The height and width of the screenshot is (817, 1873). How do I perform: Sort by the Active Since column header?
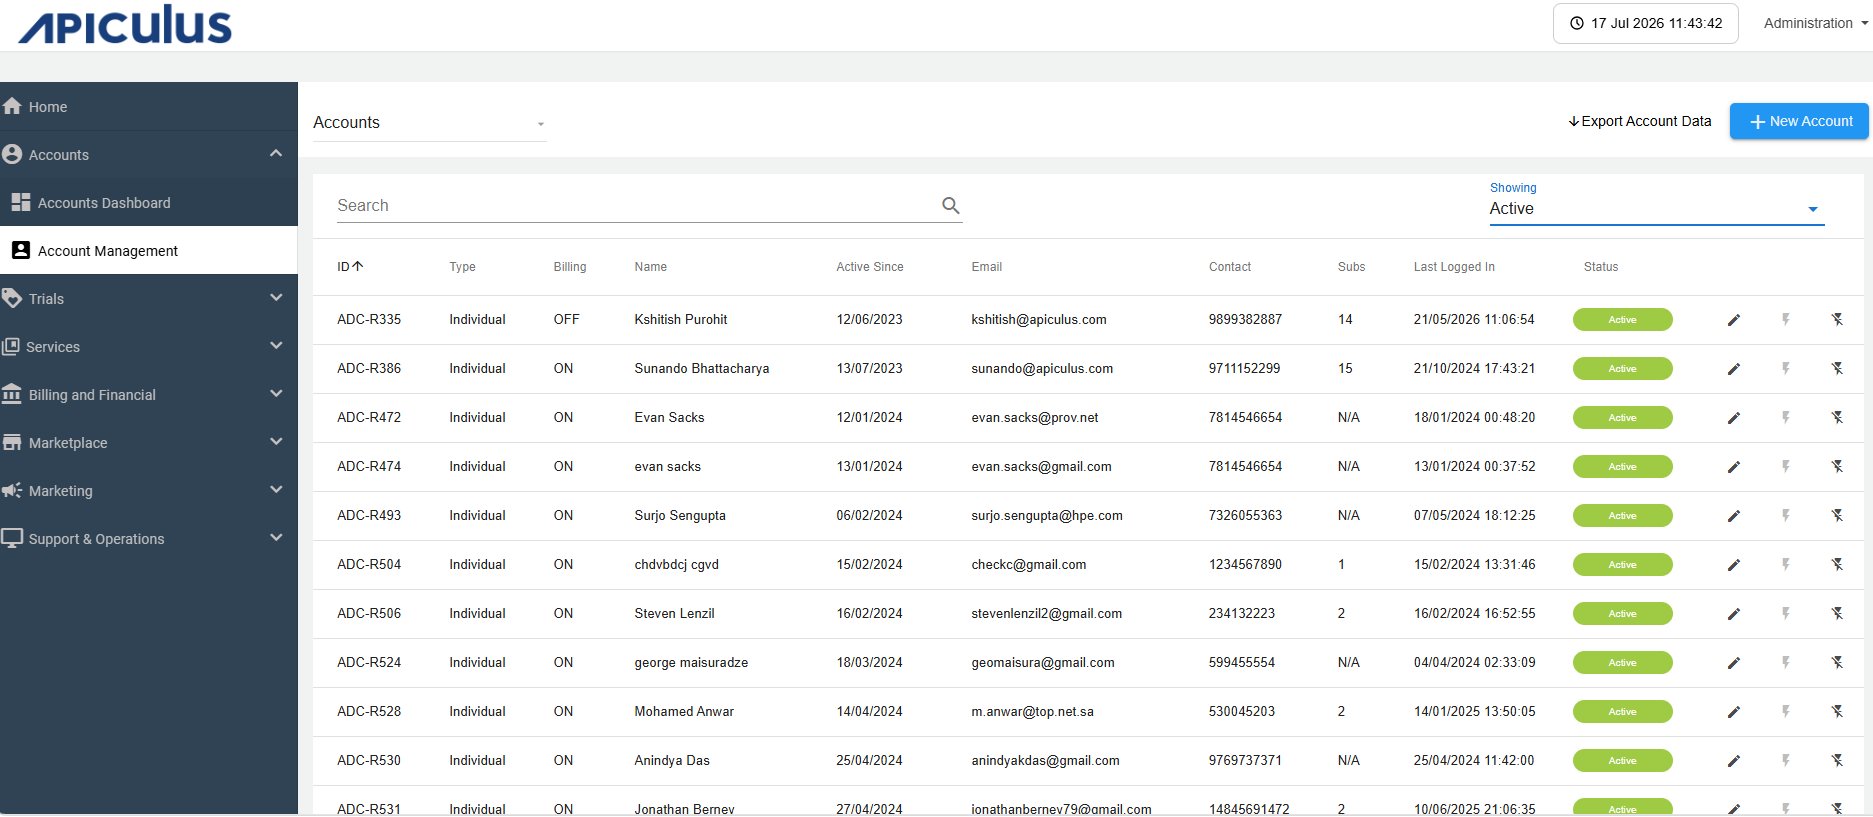(870, 267)
